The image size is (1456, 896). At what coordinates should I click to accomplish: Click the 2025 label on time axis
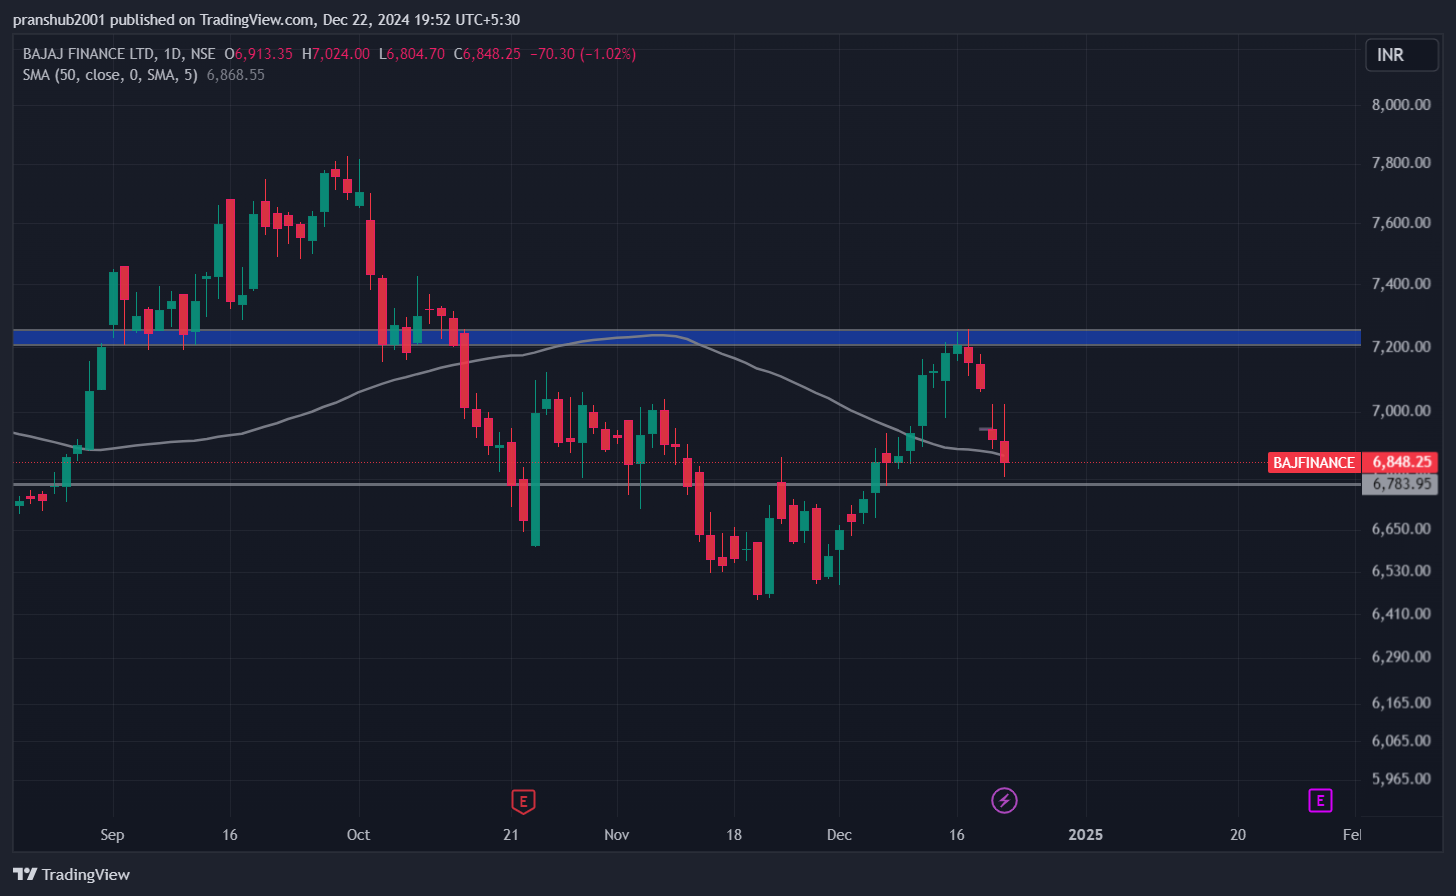[1086, 835]
